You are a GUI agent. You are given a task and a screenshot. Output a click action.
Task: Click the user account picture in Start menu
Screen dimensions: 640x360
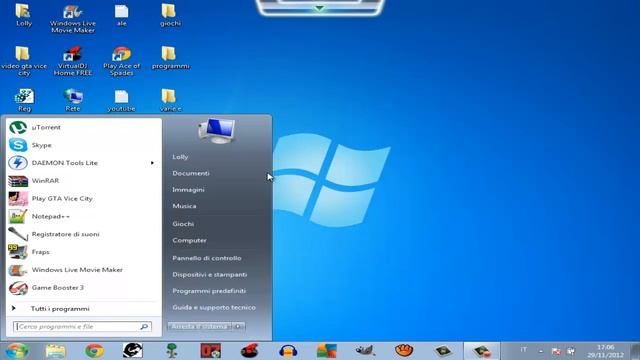[x=217, y=131]
